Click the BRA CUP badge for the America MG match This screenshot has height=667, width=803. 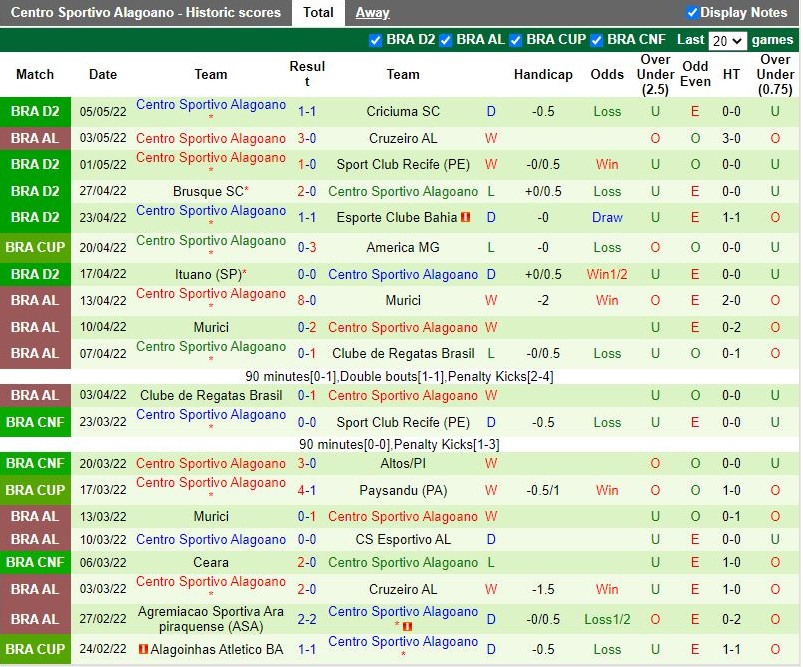click(35, 246)
